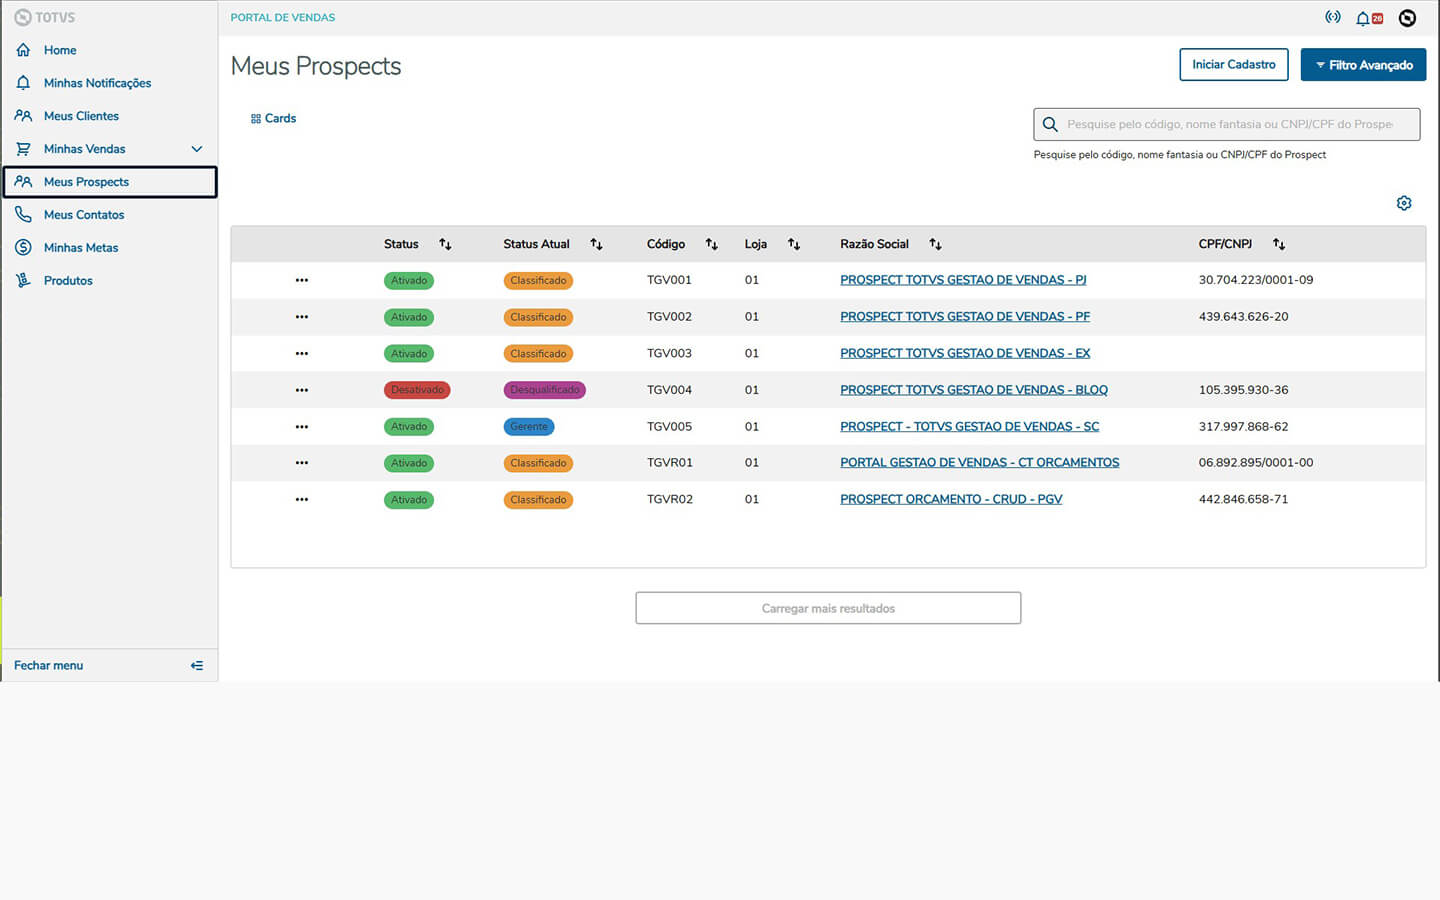The height and width of the screenshot is (900, 1440).
Task: Sort table by Código column
Action: click(711, 244)
